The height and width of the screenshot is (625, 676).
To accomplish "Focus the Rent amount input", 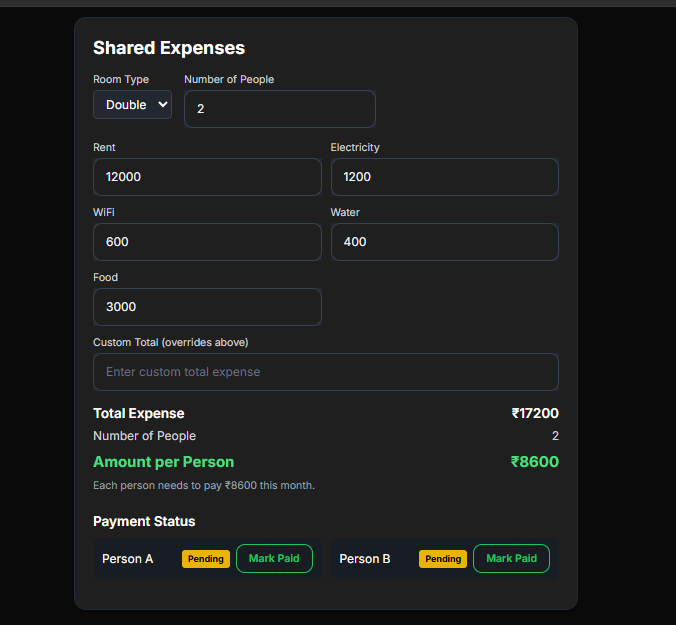I will click(x=207, y=177).
